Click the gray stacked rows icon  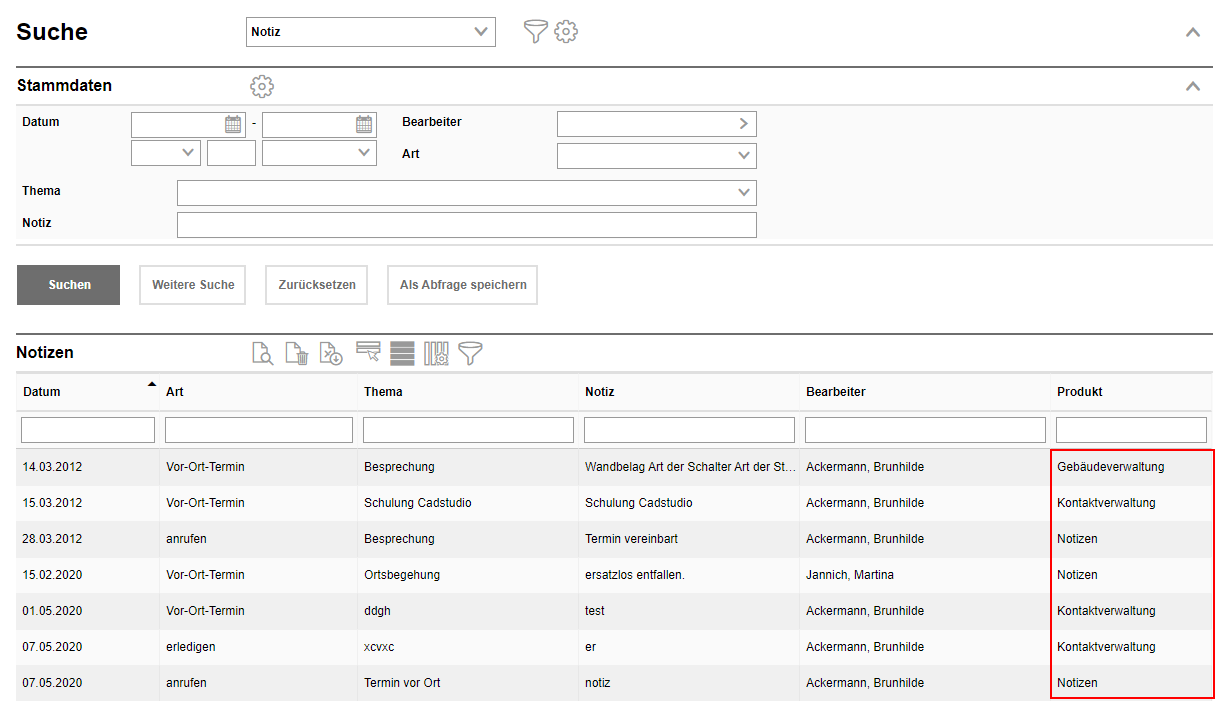coord(402,353)
